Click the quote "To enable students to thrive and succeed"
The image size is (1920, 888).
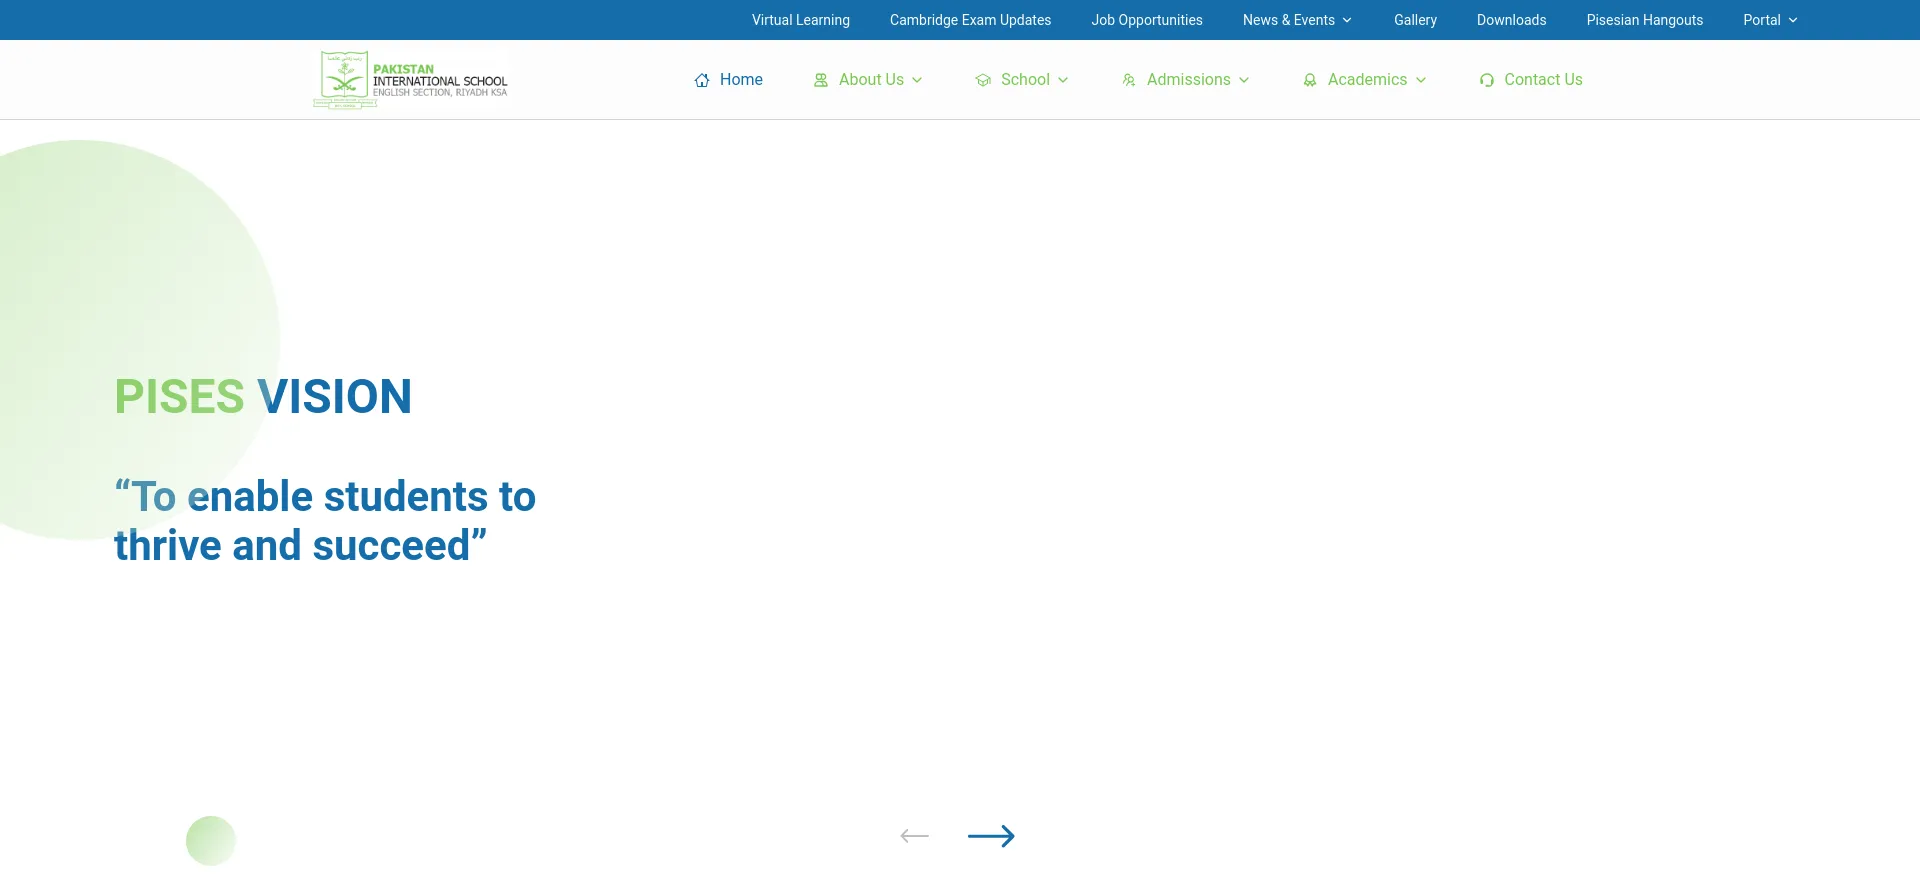(x=325, y=521)
